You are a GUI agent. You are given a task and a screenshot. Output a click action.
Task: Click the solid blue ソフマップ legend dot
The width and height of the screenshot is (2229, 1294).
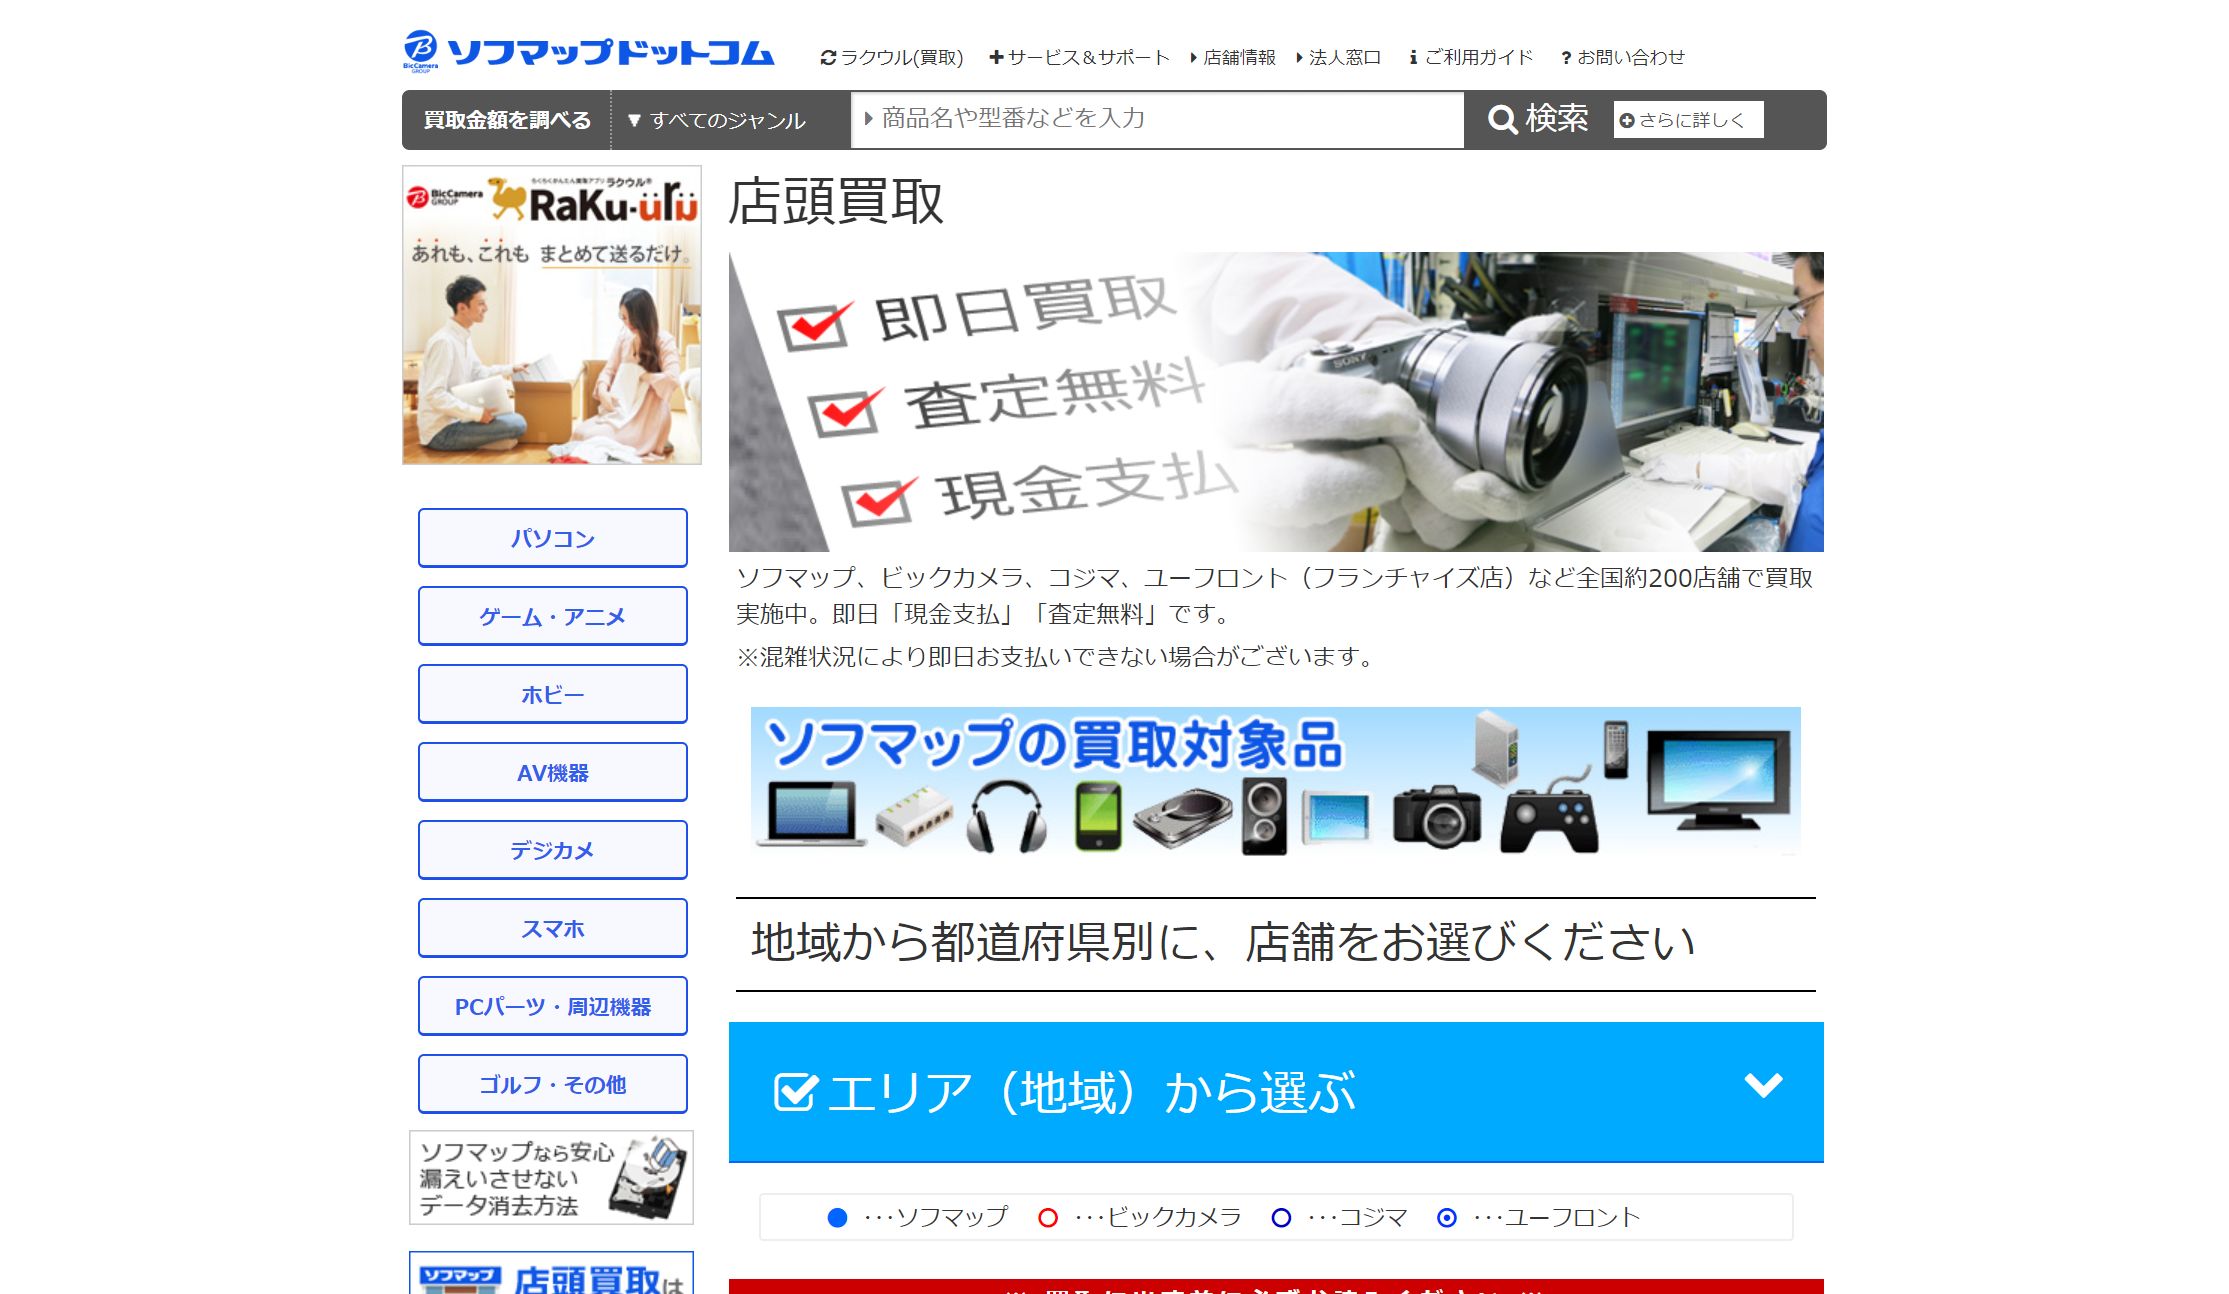pyautogui.click(x=838, y=1218)
